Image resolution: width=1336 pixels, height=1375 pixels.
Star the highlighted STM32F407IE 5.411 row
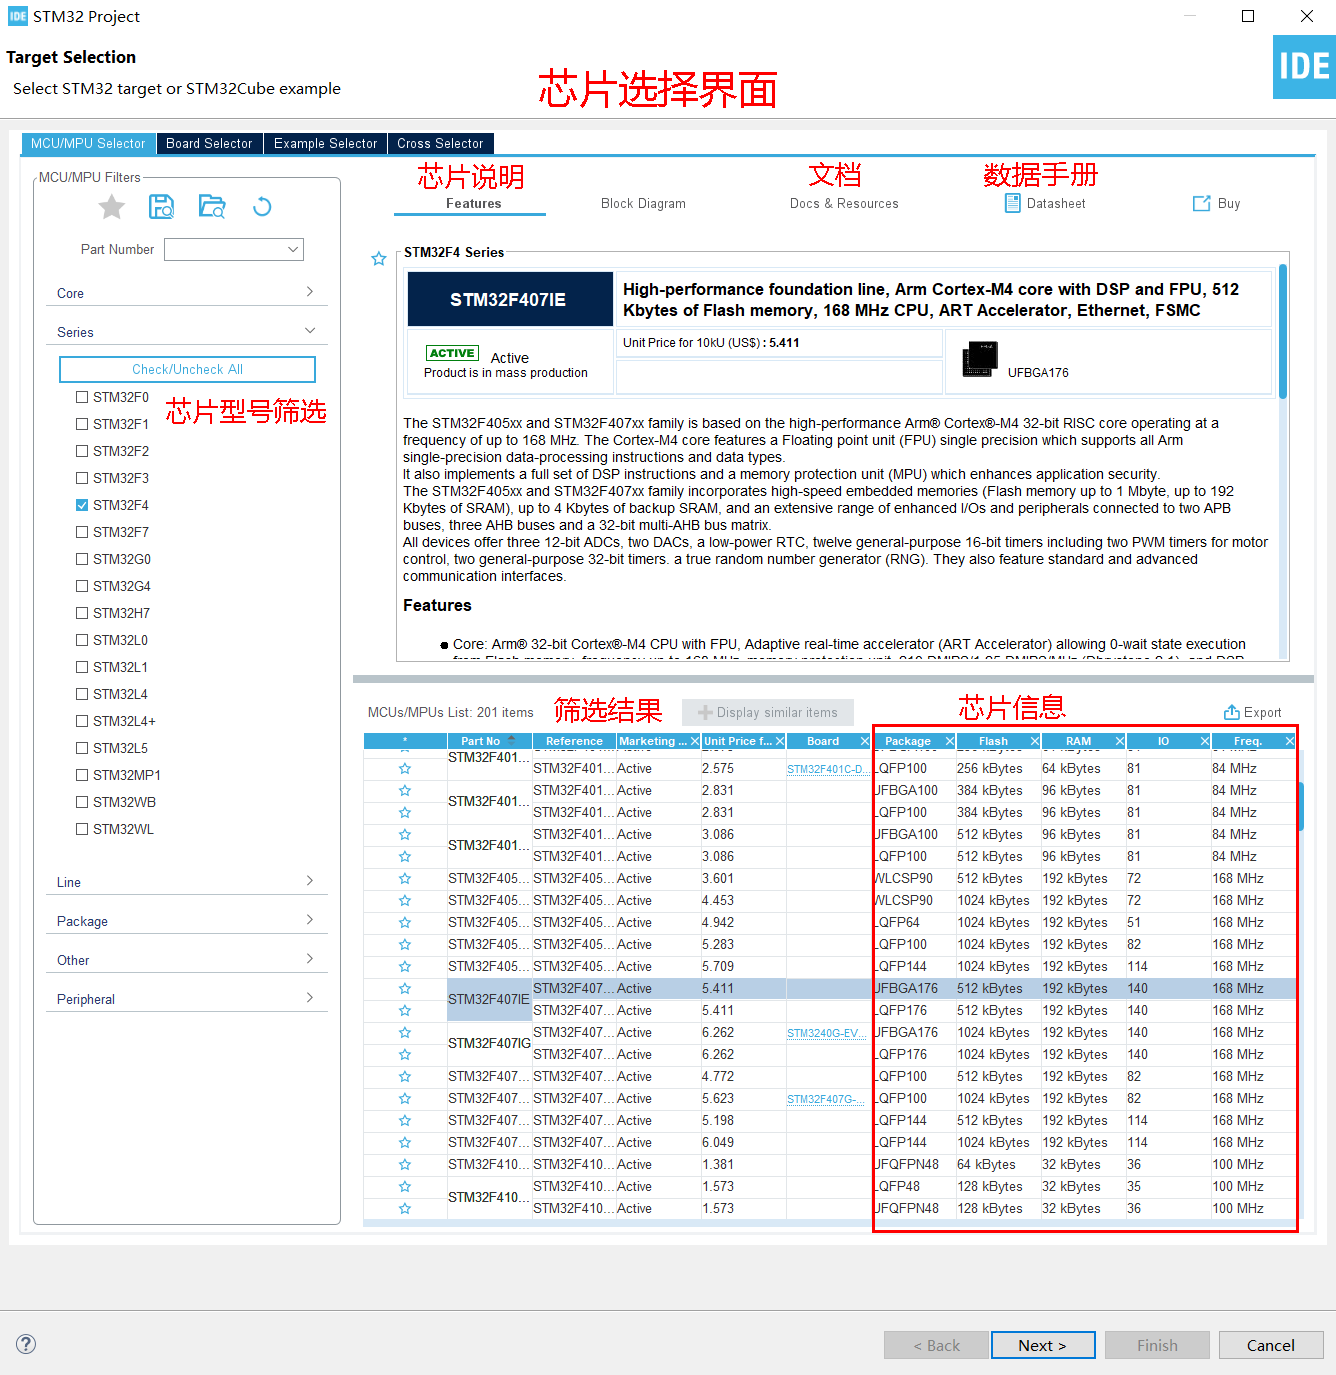point(405,989)
